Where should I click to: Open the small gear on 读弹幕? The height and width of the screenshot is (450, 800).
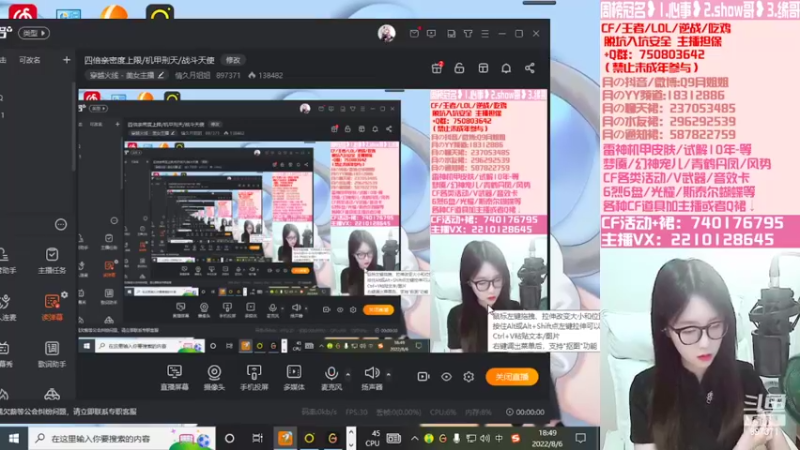click(64, 294)
